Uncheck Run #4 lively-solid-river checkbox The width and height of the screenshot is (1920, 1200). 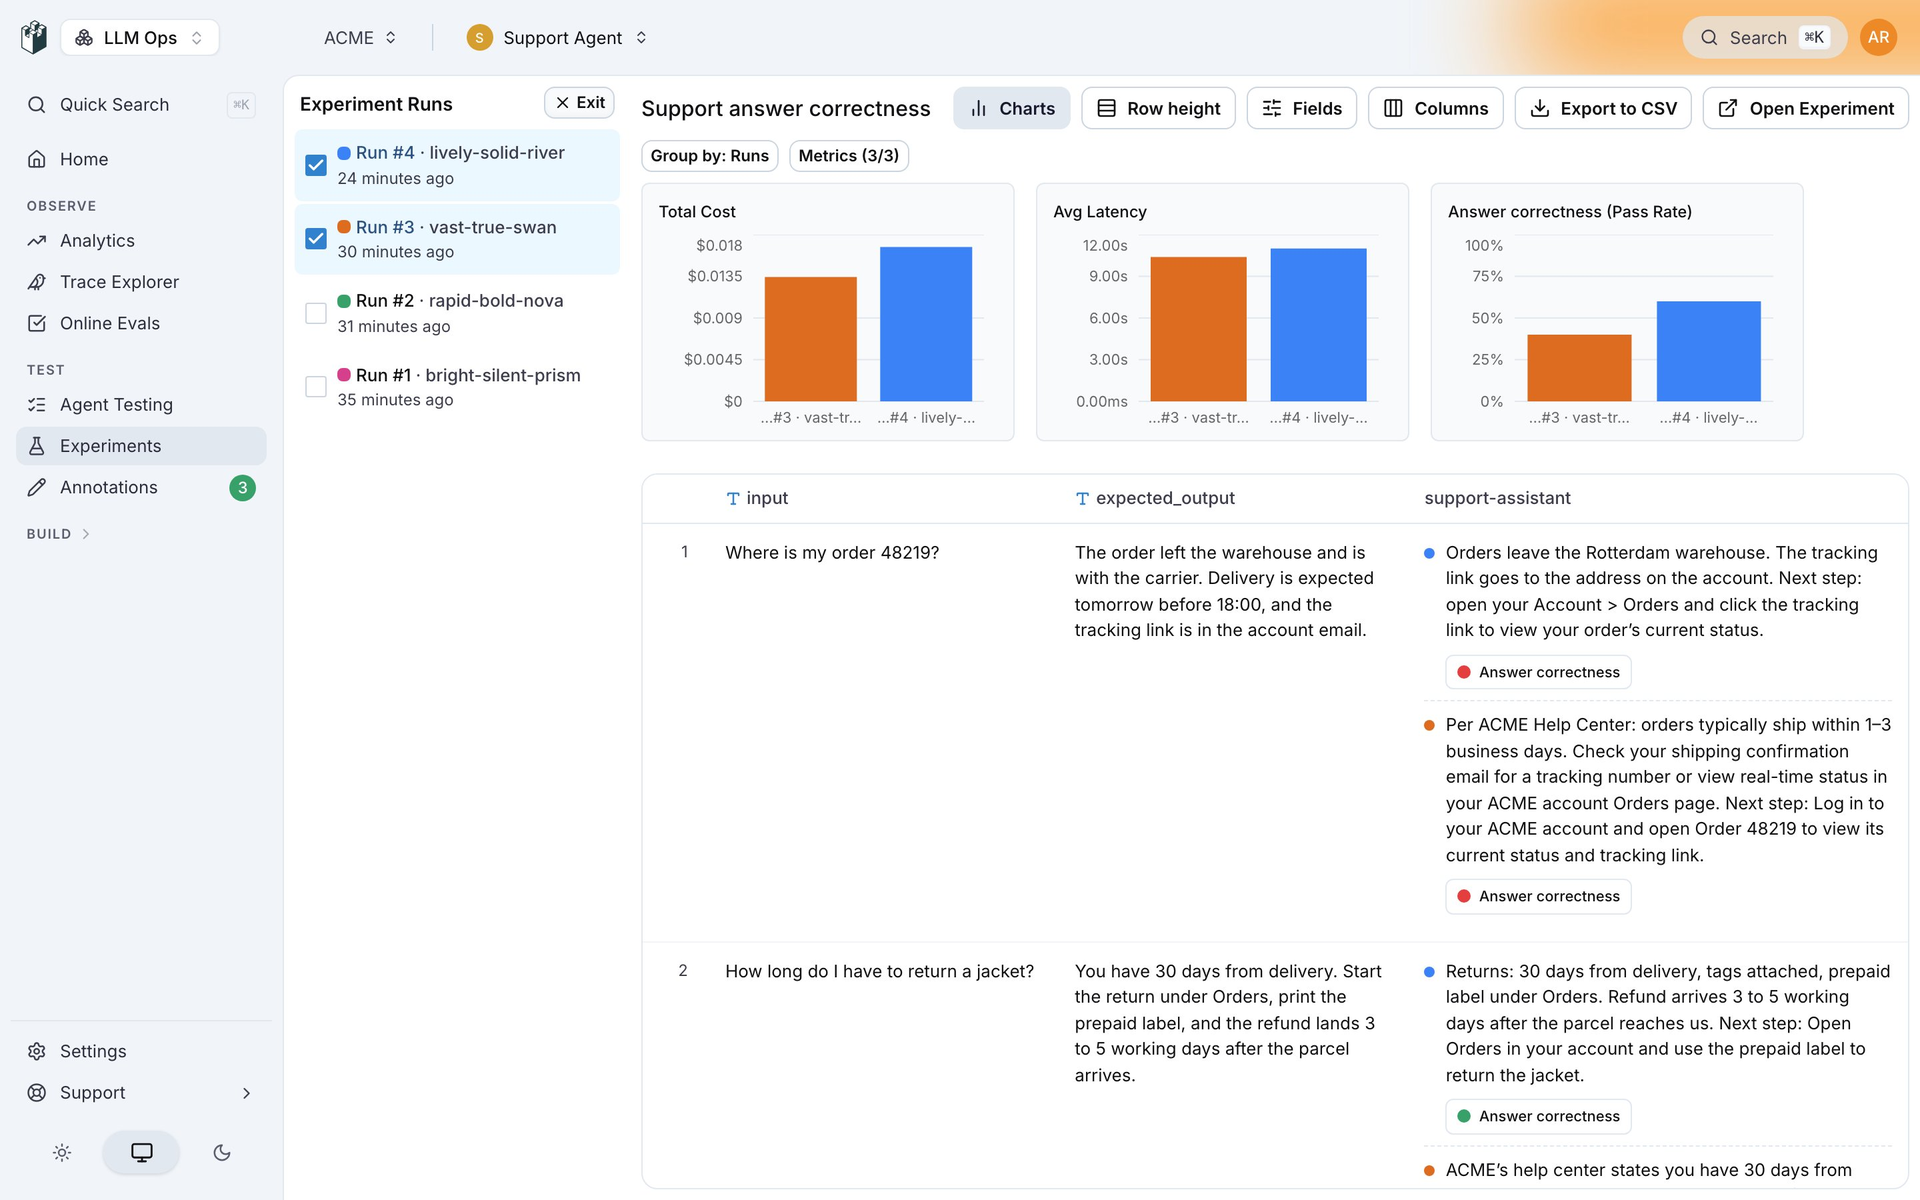tap(316, 165)
